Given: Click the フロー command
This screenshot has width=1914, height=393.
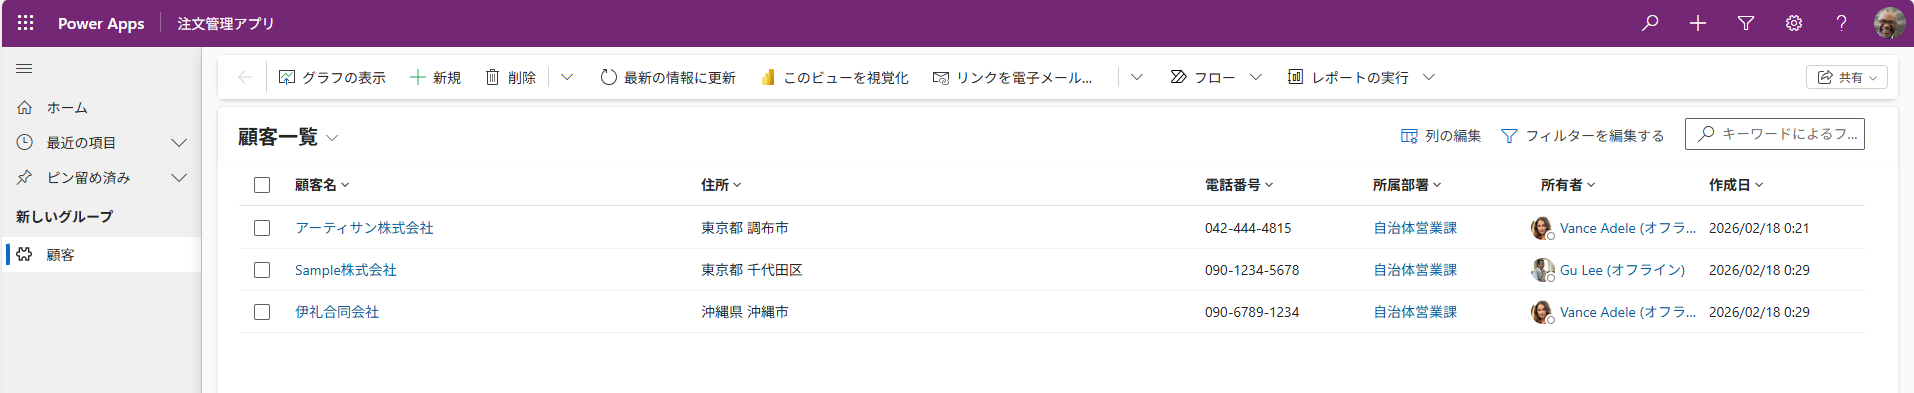Looking at the screenshot, I should 1203,77.
